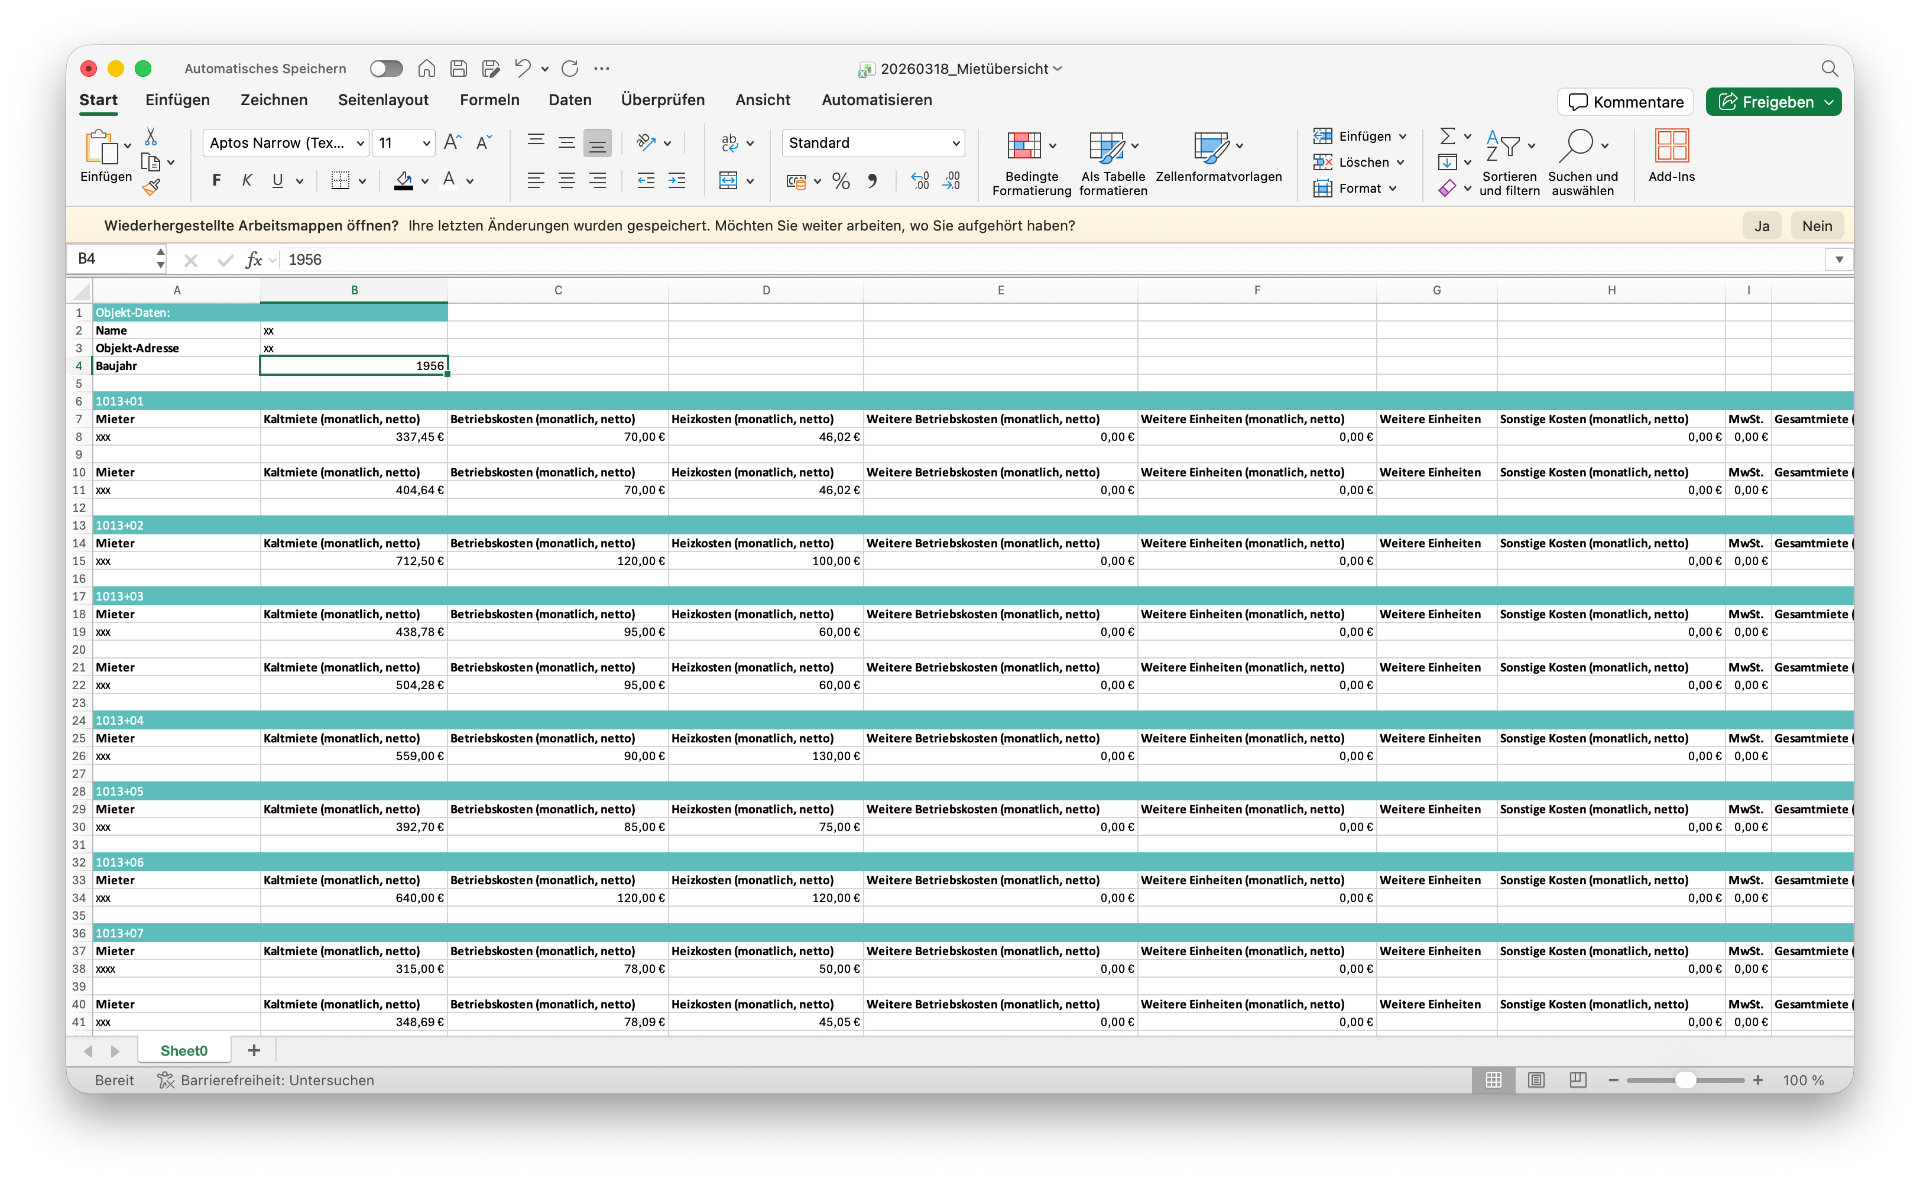Image resolution: width=1920 pixels, height=1181 pixels.
Task: Switch to the Formeln tab
Action: (490, 100)
